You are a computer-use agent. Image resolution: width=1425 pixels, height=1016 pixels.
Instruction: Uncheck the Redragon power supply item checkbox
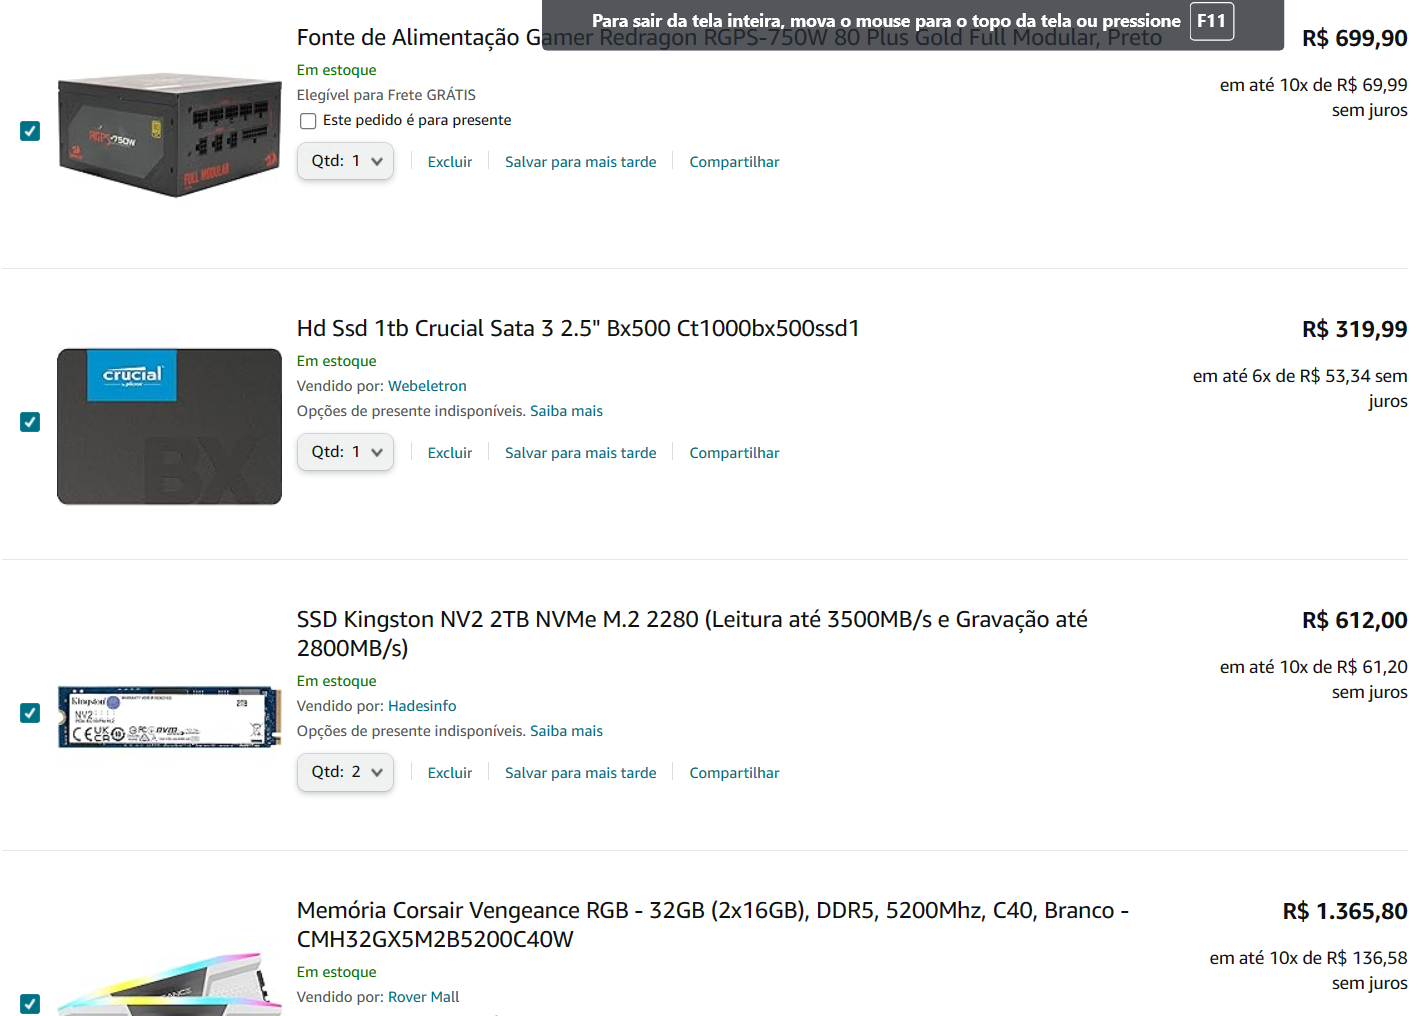click(30, 131)
